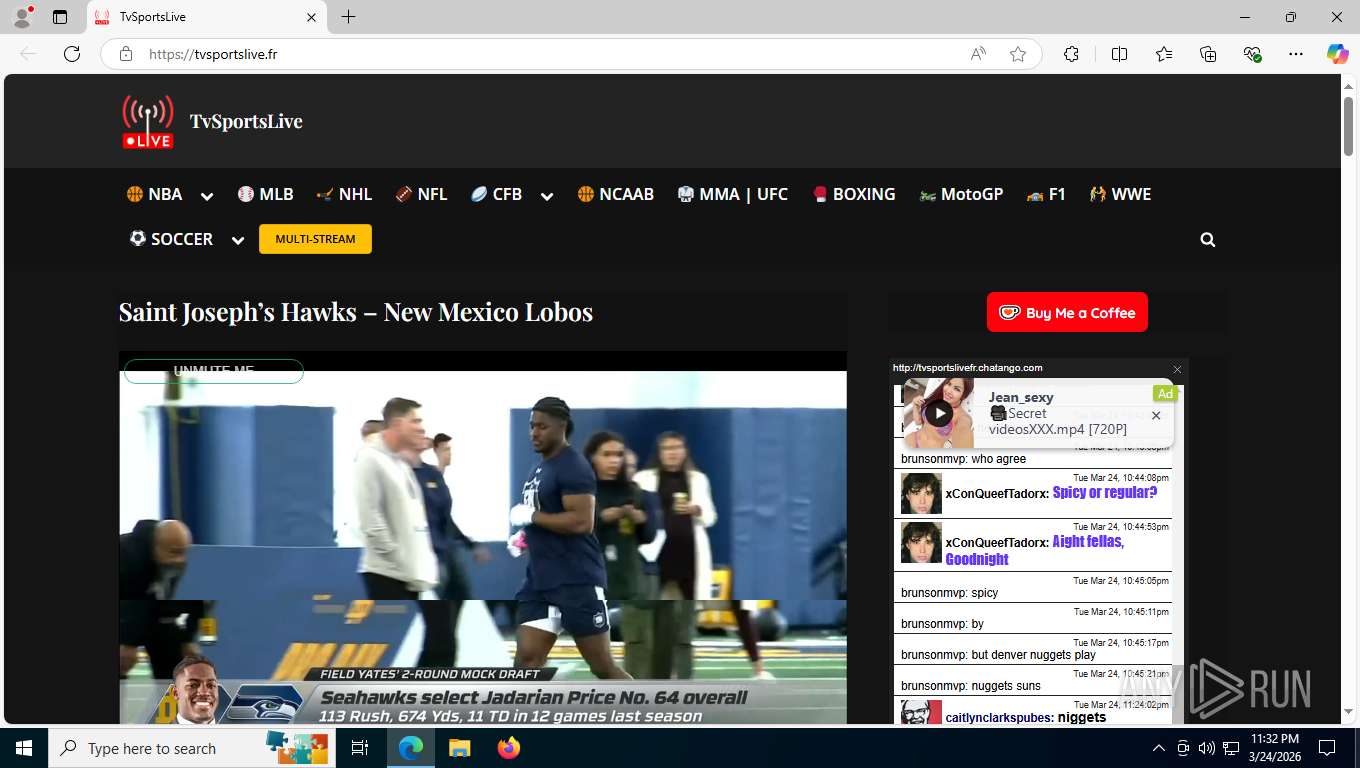Click the TvSportsLive broadcast logo
This screenshot has height=768, width=1360.
click(x=148, y=121)
